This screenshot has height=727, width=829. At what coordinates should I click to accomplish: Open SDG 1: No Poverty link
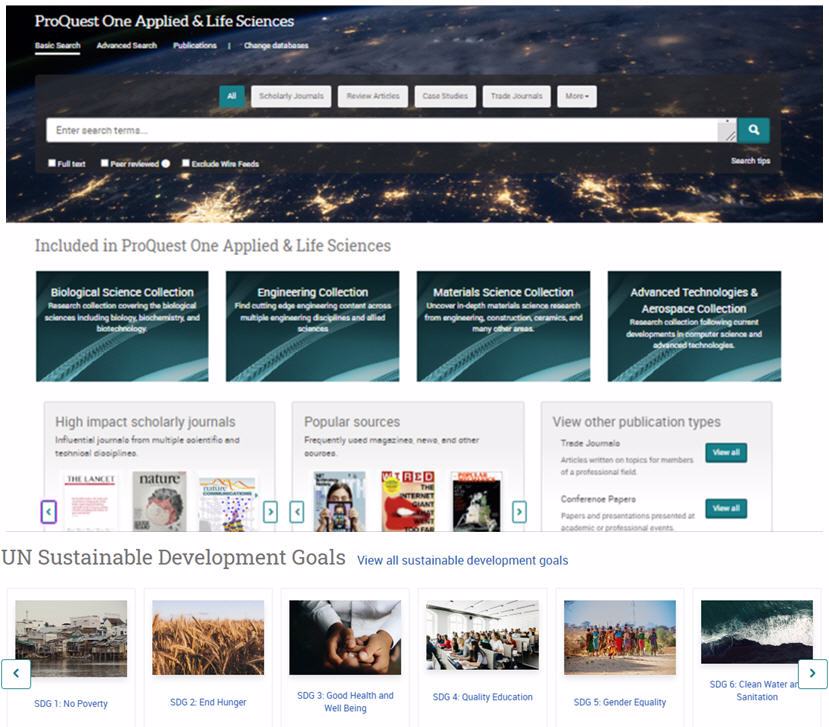[x=71, y=704]
